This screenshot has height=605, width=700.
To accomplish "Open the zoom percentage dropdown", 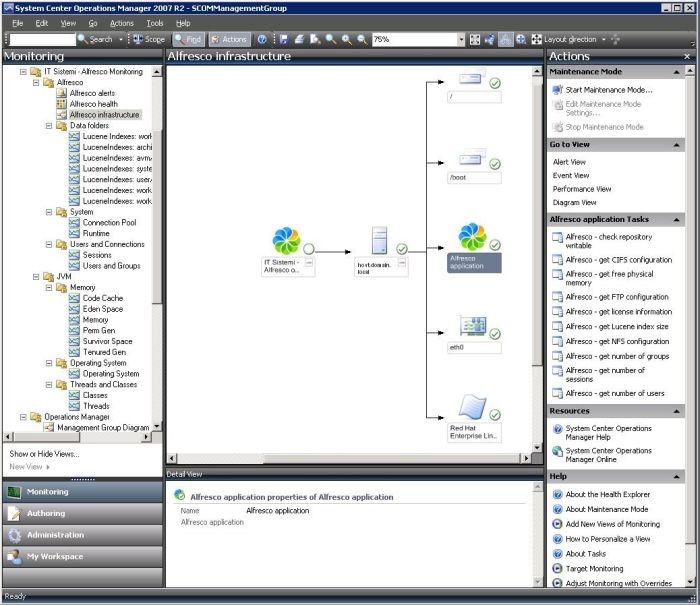I will pos(461,39).
